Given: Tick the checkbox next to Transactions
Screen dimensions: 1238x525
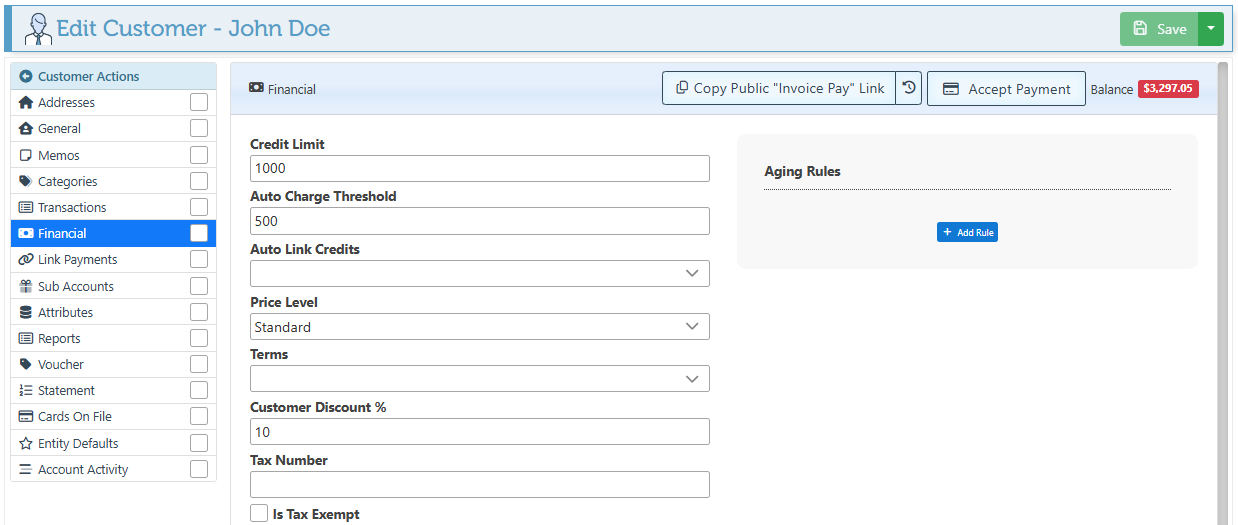Looking at the screenshot, I should (x=199, y=207).
